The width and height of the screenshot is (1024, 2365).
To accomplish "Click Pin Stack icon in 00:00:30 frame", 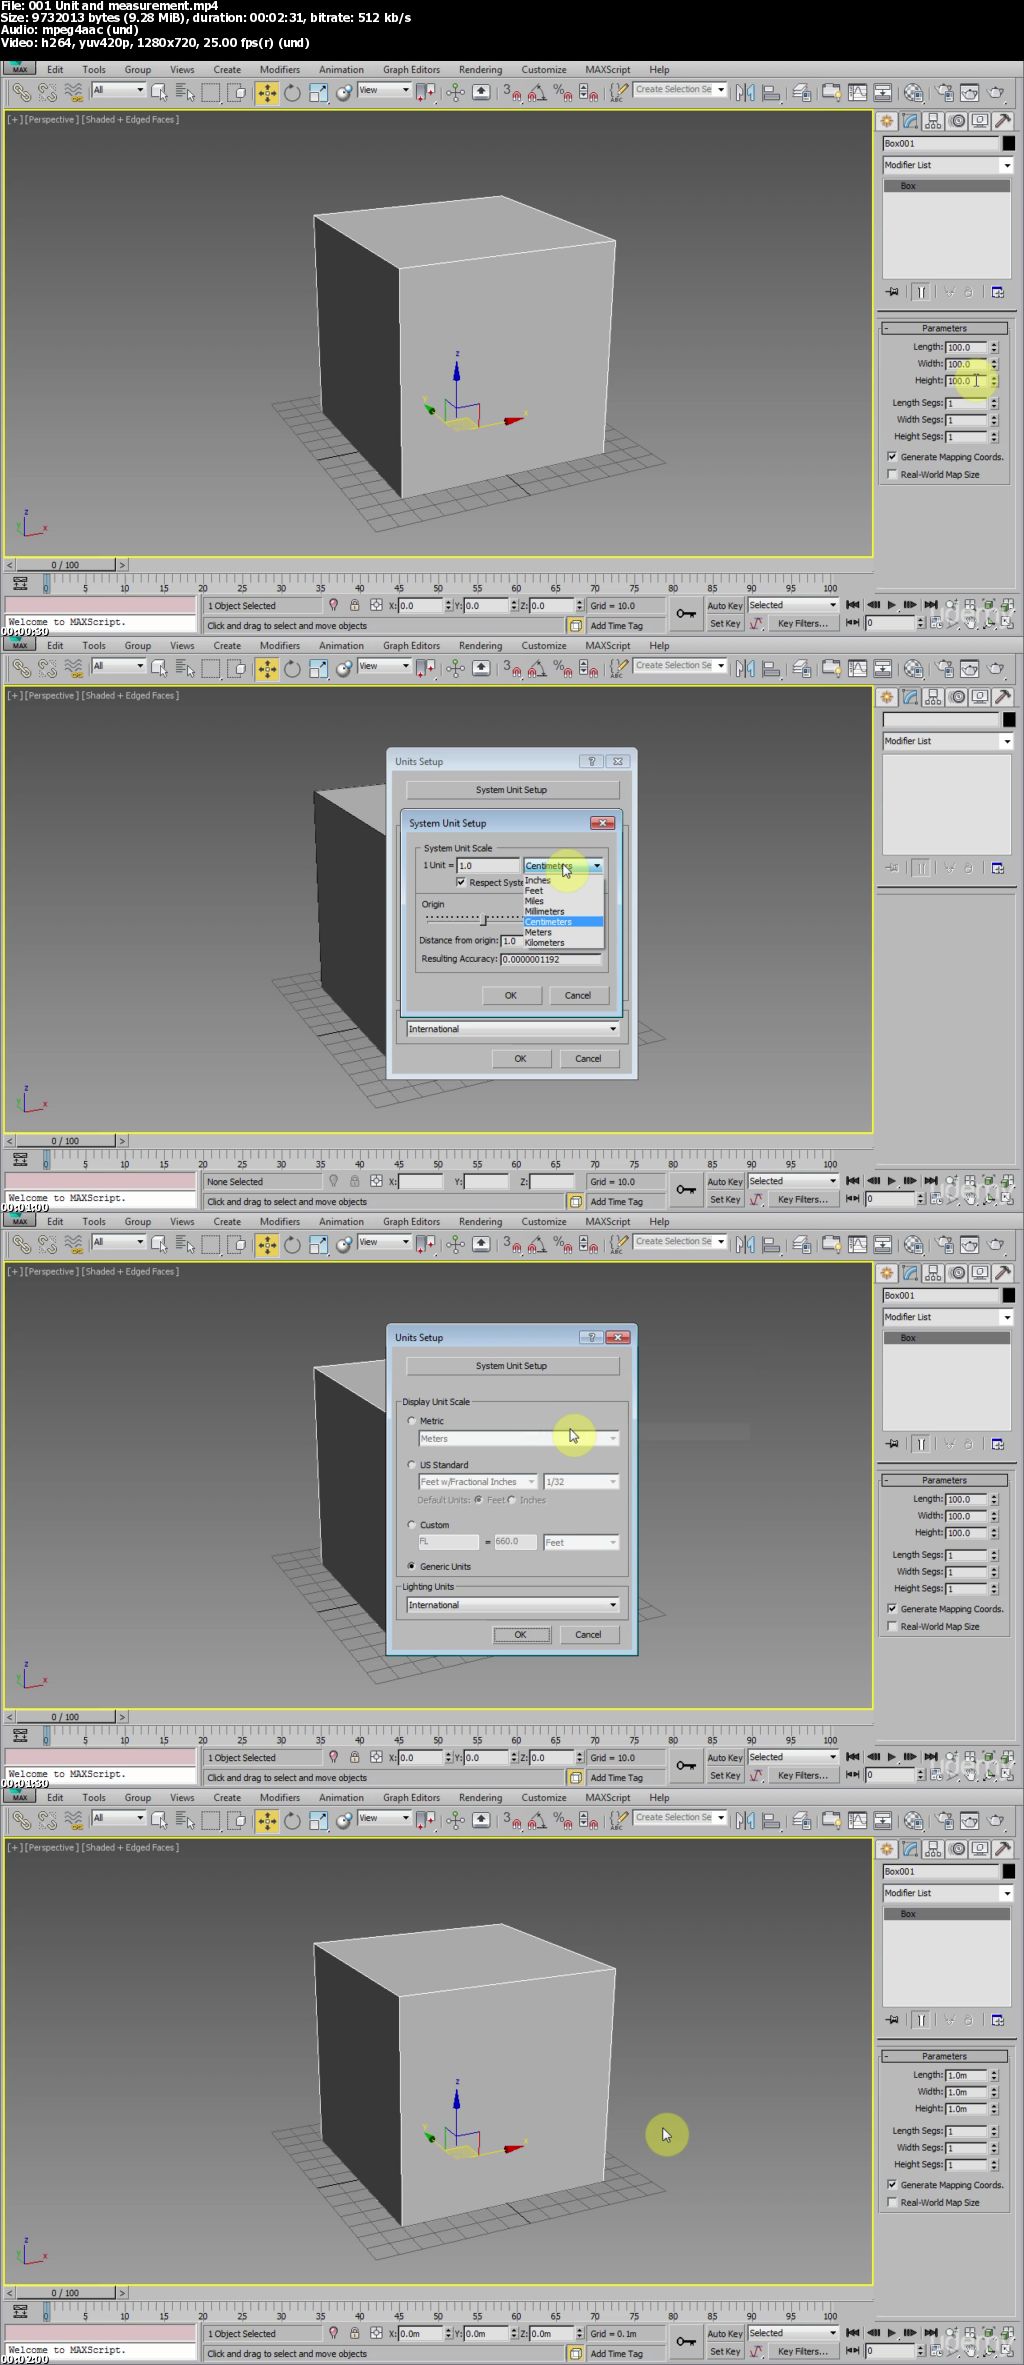I will click(x=892, y=292).
